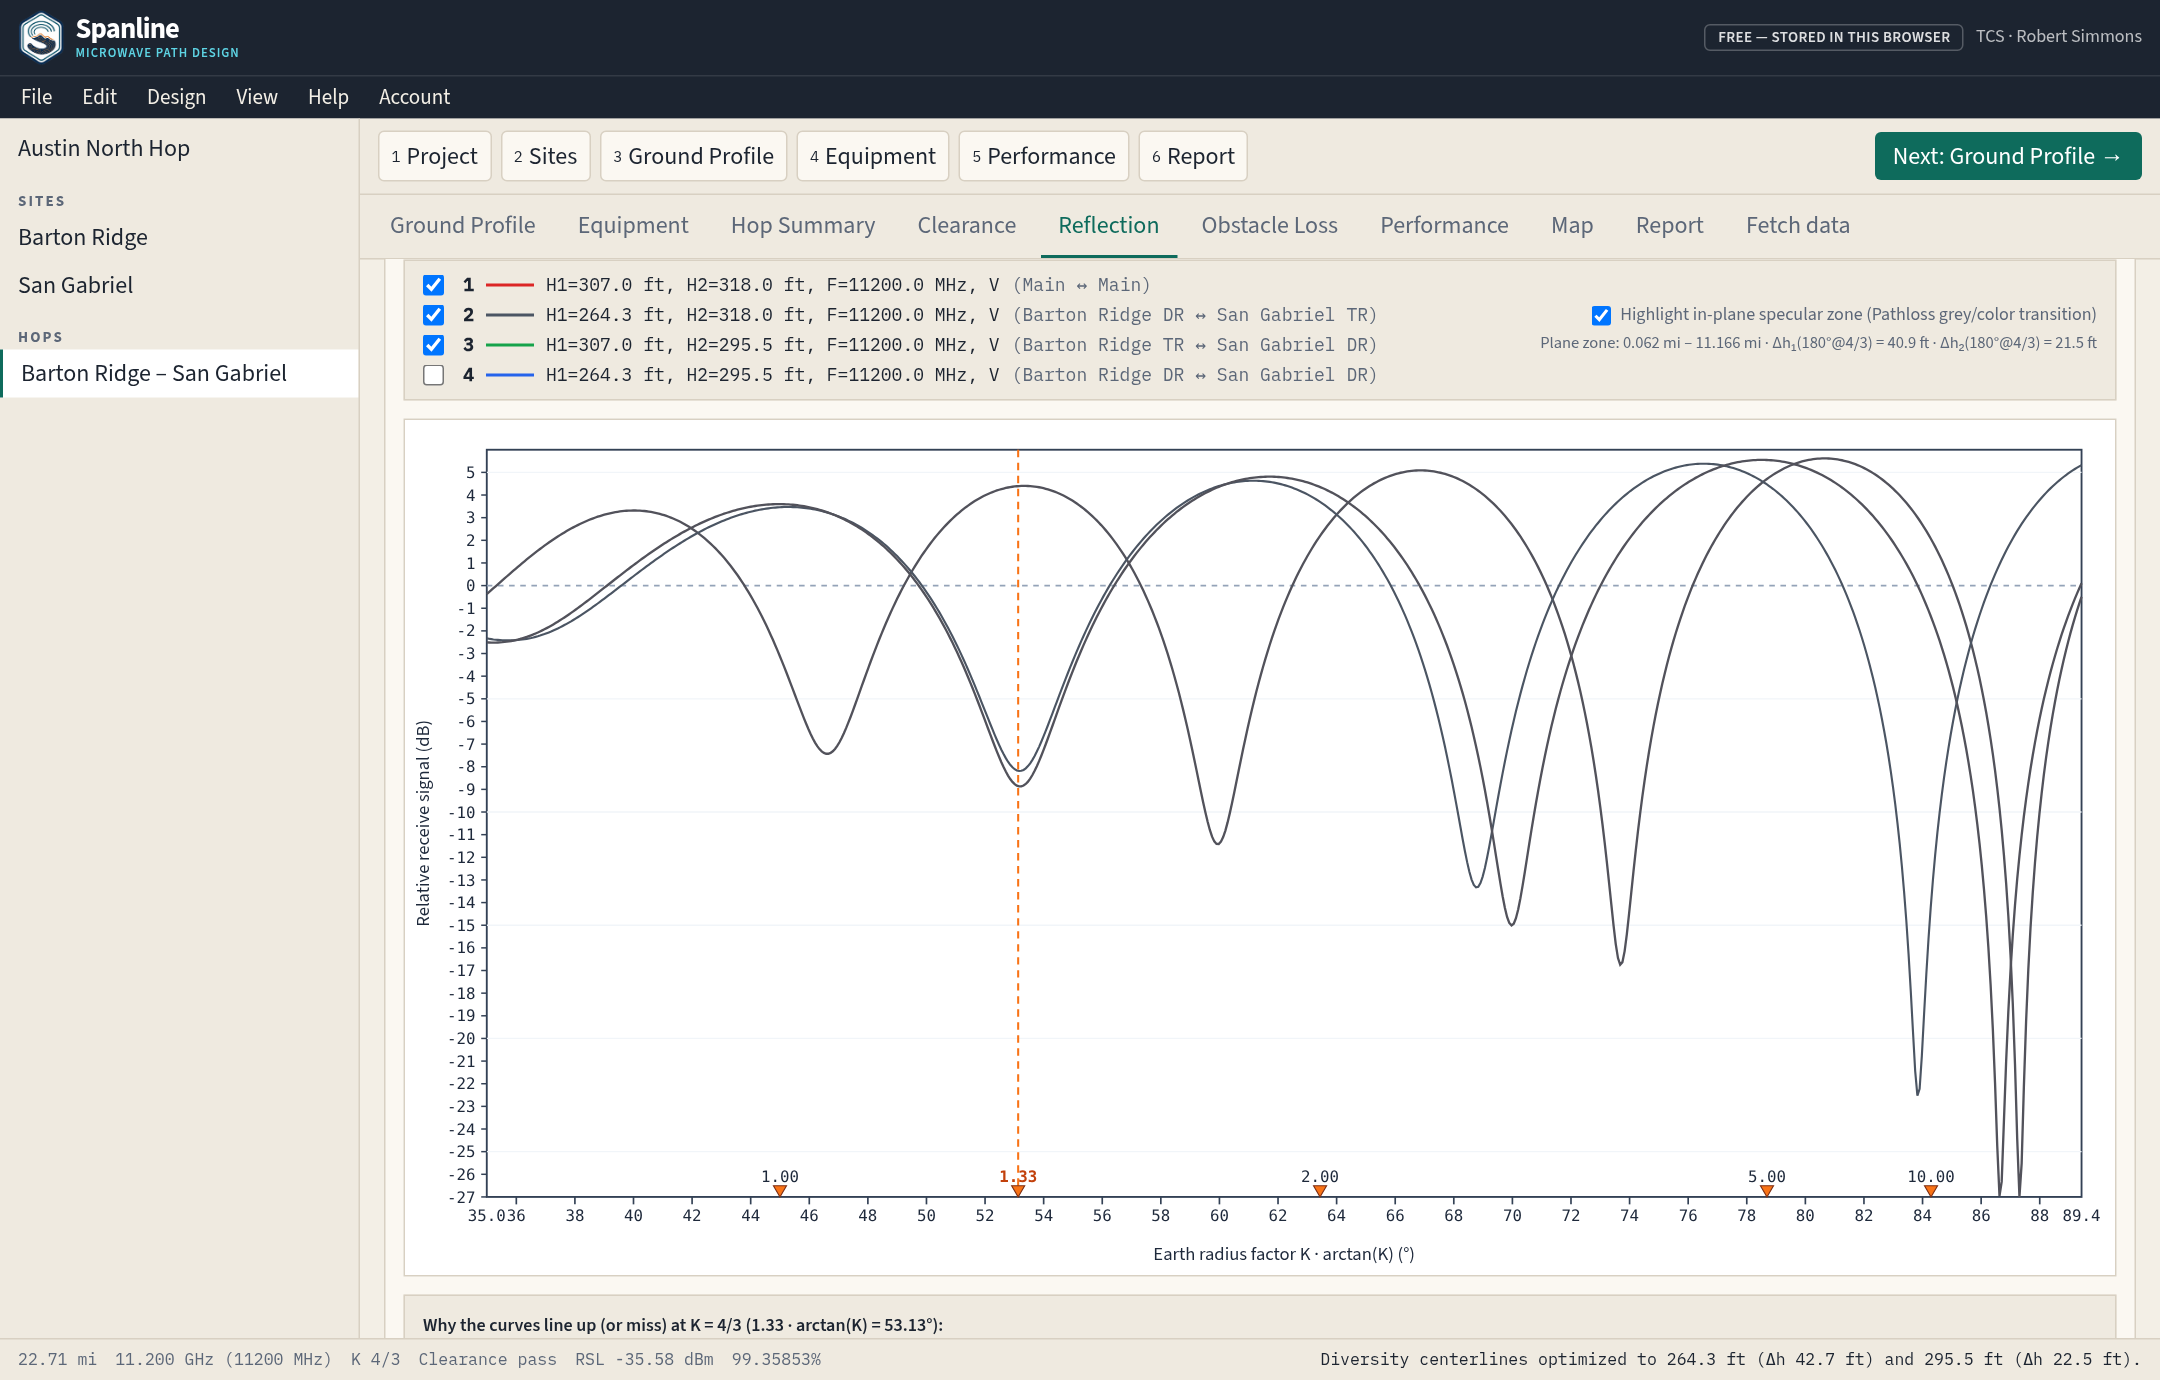
Task: Switch to the Performance sub-tab
Action: tap(1445, 226)
